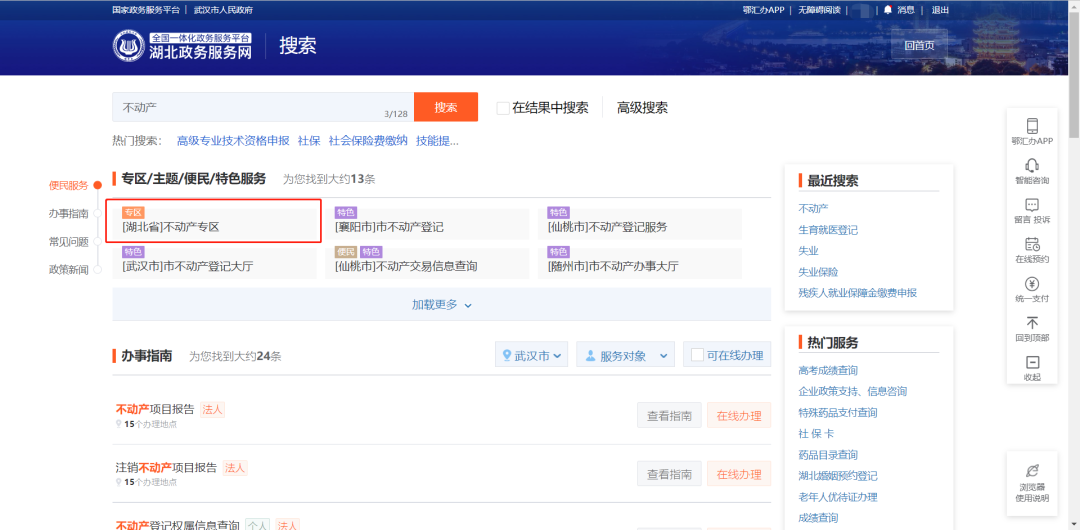Expand the 武汉市 location dropdown
Viewport: 1080px width, 530px height.
[531, 355]
